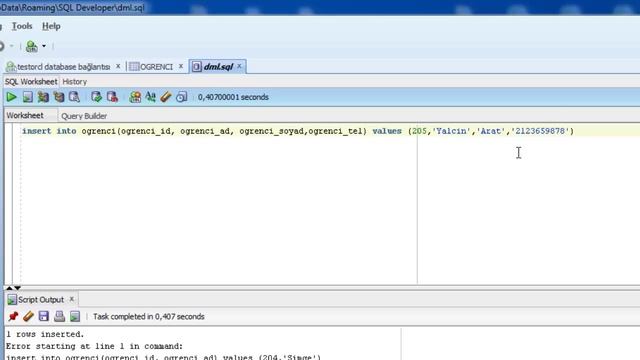The image size is (640, 360).
Task: Click 'Task completed in 0,407 seconds' text
Action: pos(149,317)
